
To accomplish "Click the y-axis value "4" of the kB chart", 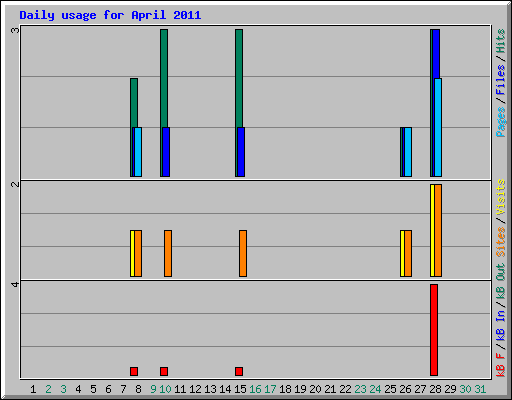I will (x=15, y=284).
